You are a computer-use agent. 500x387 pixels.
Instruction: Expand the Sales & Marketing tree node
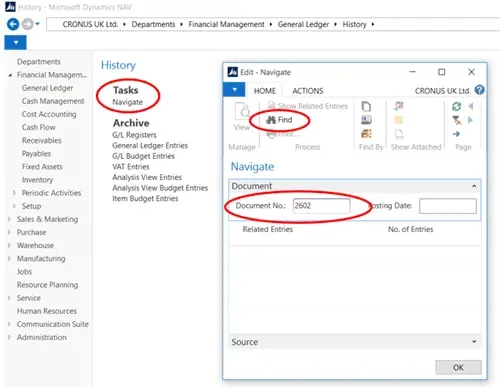pyautogui.click(x=9, y=219)
